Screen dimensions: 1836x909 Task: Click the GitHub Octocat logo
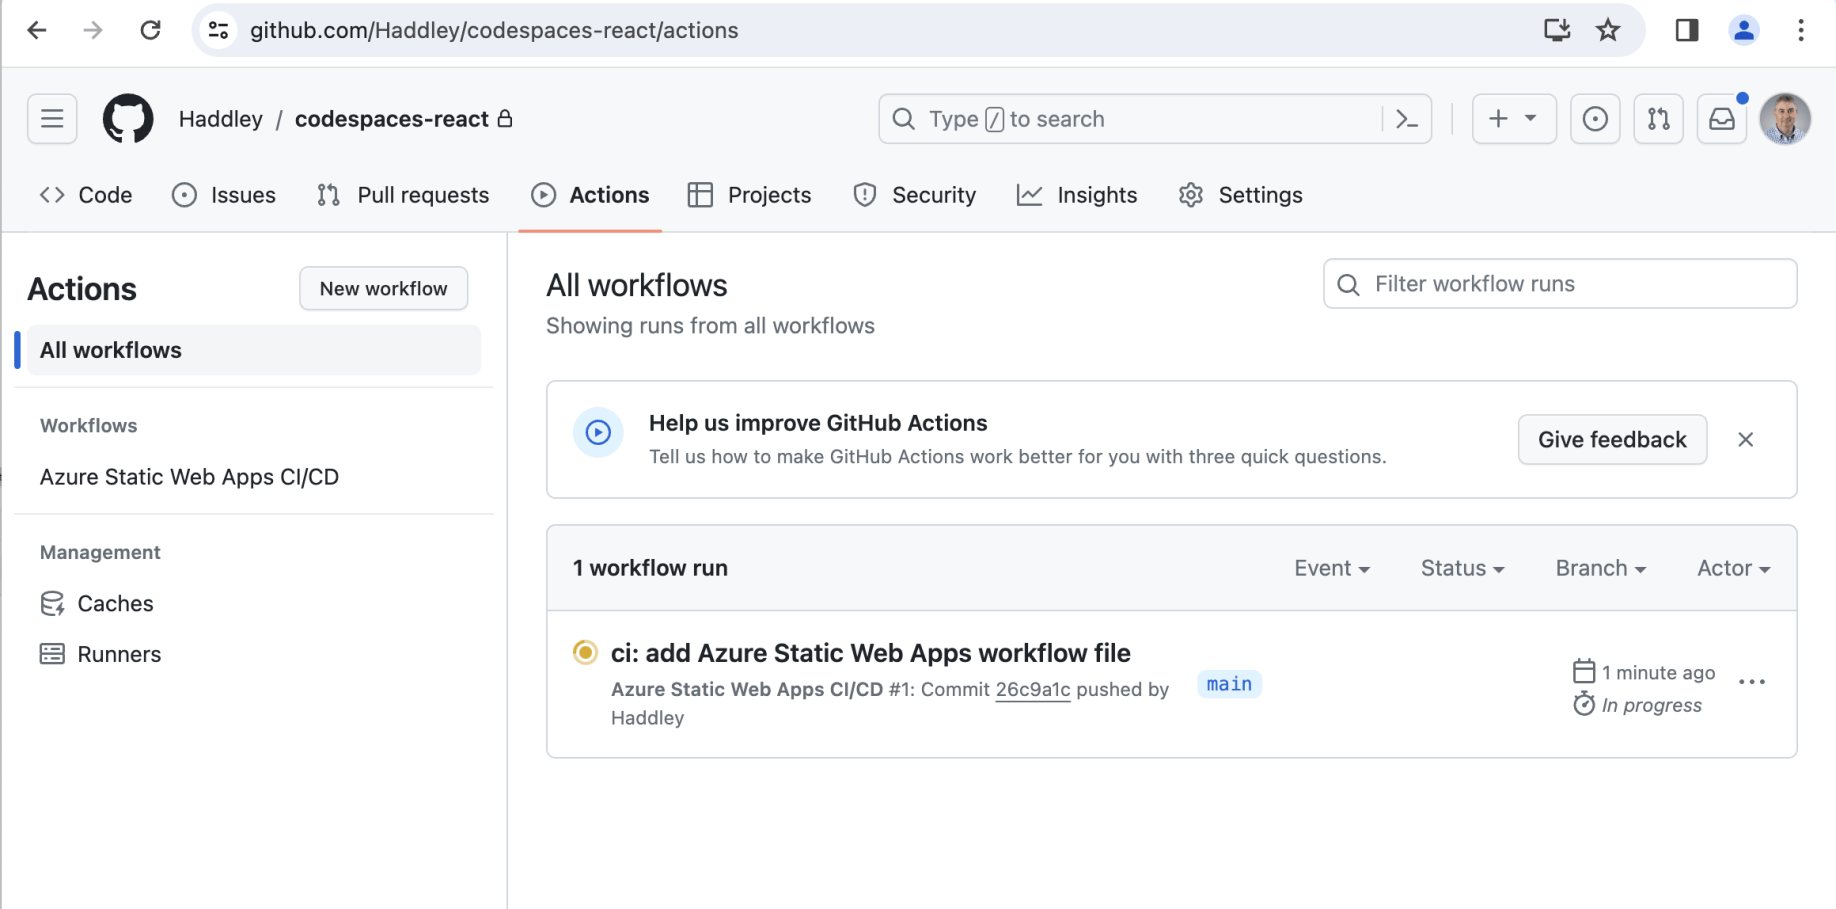pos(128,119)
